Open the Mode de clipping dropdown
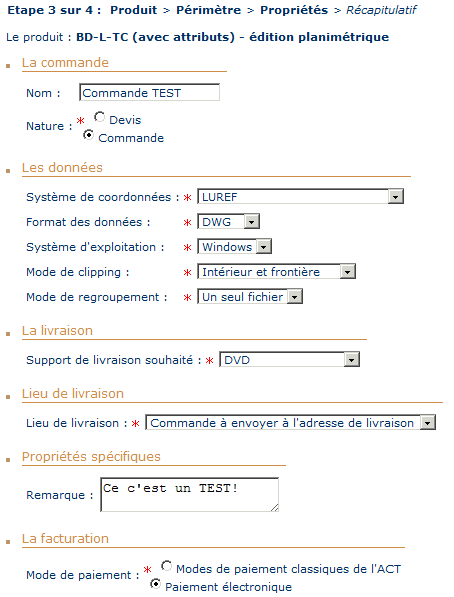 click(x=277, y=271)
